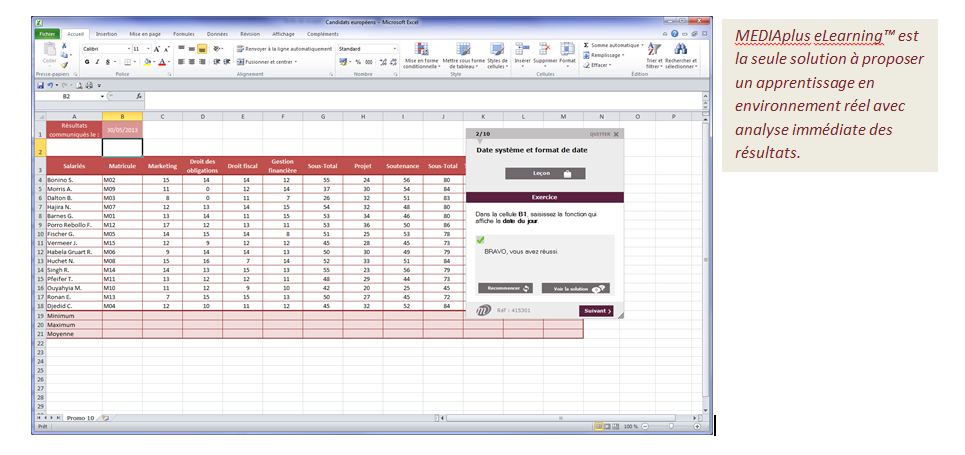Click the red font color A

click(x=161, y=62)
